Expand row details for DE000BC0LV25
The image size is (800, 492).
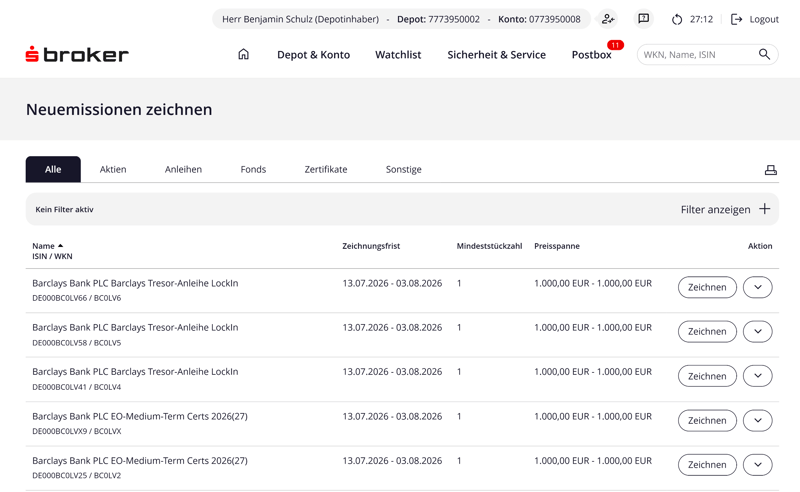[758, 465]
